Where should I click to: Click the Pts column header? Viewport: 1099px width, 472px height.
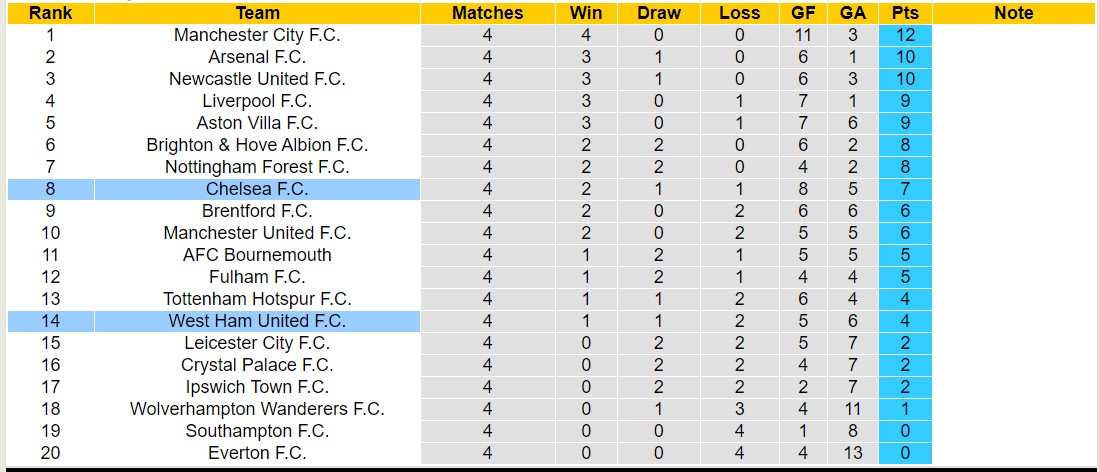click(906, 13)
